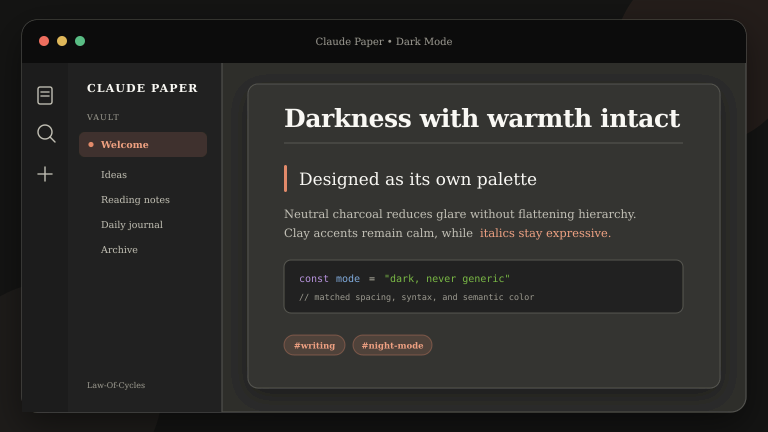Click the #night-mode tag
768x432 pixels.
point(392,345)
